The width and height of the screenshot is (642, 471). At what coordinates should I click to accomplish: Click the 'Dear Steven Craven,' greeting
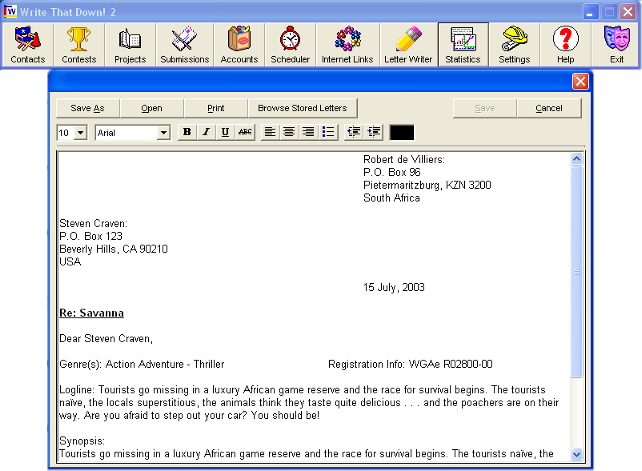106,339
